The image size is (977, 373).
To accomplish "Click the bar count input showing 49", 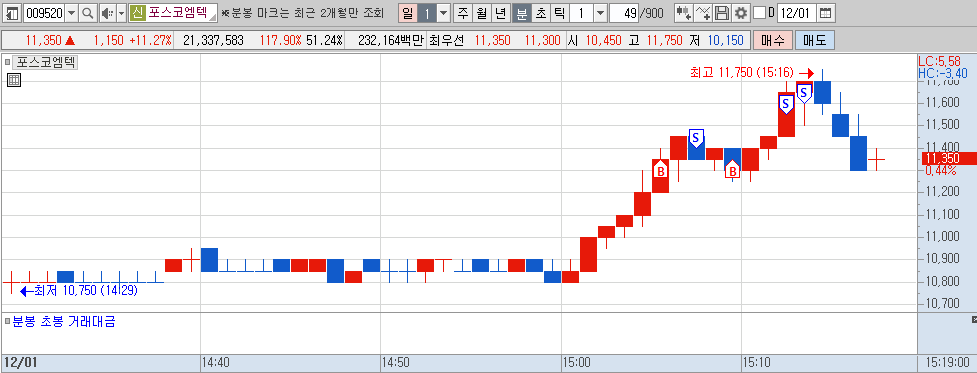I will coord(624,12).
